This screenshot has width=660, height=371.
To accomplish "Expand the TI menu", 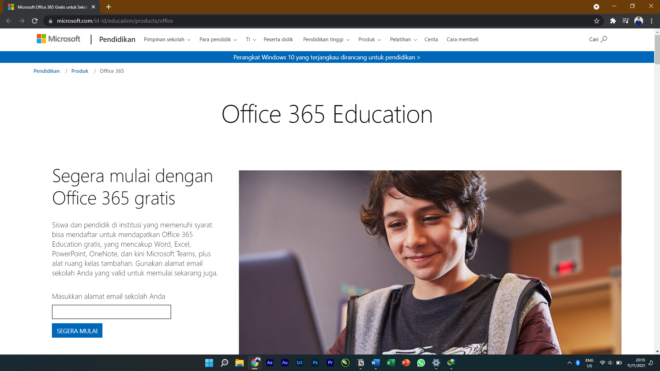I will coord(251,40).
